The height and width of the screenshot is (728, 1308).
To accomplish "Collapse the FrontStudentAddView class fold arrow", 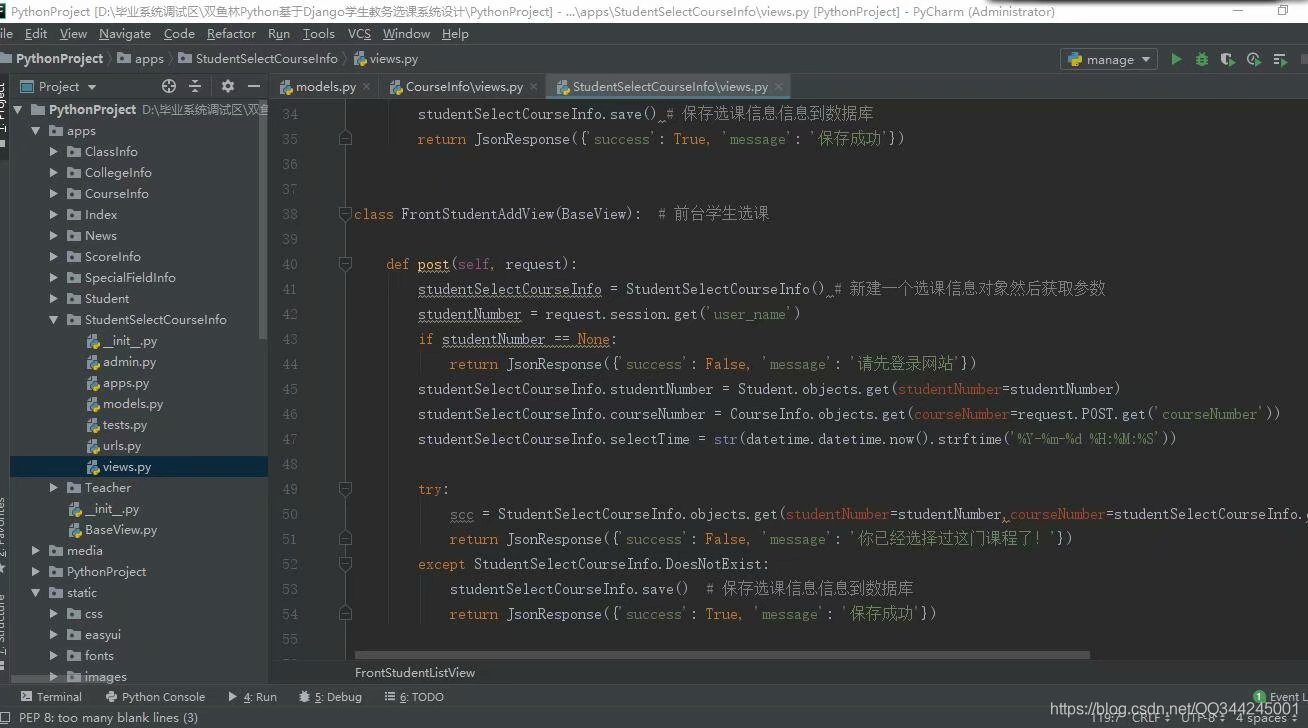I will 345,213.
